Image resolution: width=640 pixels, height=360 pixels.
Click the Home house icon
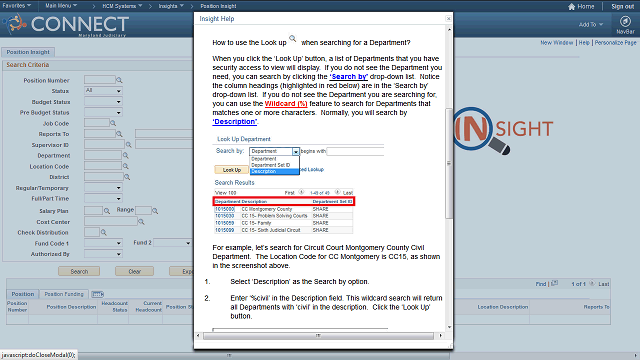point(571,6)
